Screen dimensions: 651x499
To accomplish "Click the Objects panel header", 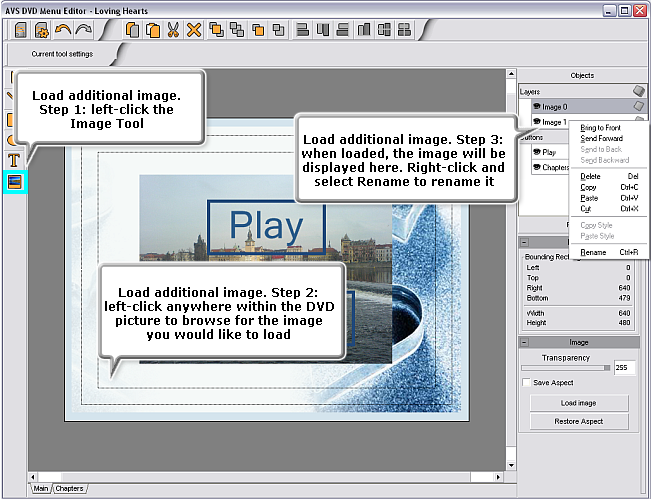I will coord(582,76).
